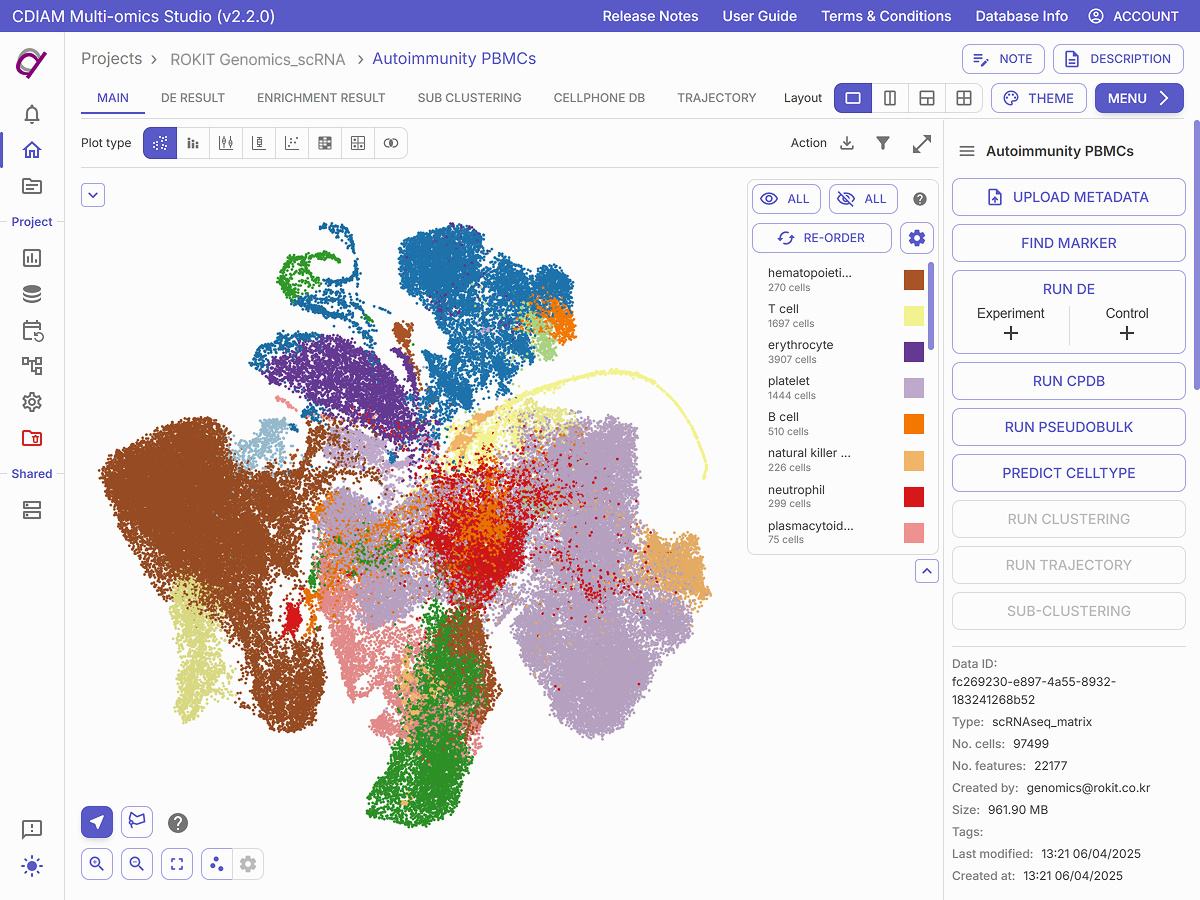Select two-column layout
Screen dimensions: 1200x900
pyautogui.click(x=890, y=98)
